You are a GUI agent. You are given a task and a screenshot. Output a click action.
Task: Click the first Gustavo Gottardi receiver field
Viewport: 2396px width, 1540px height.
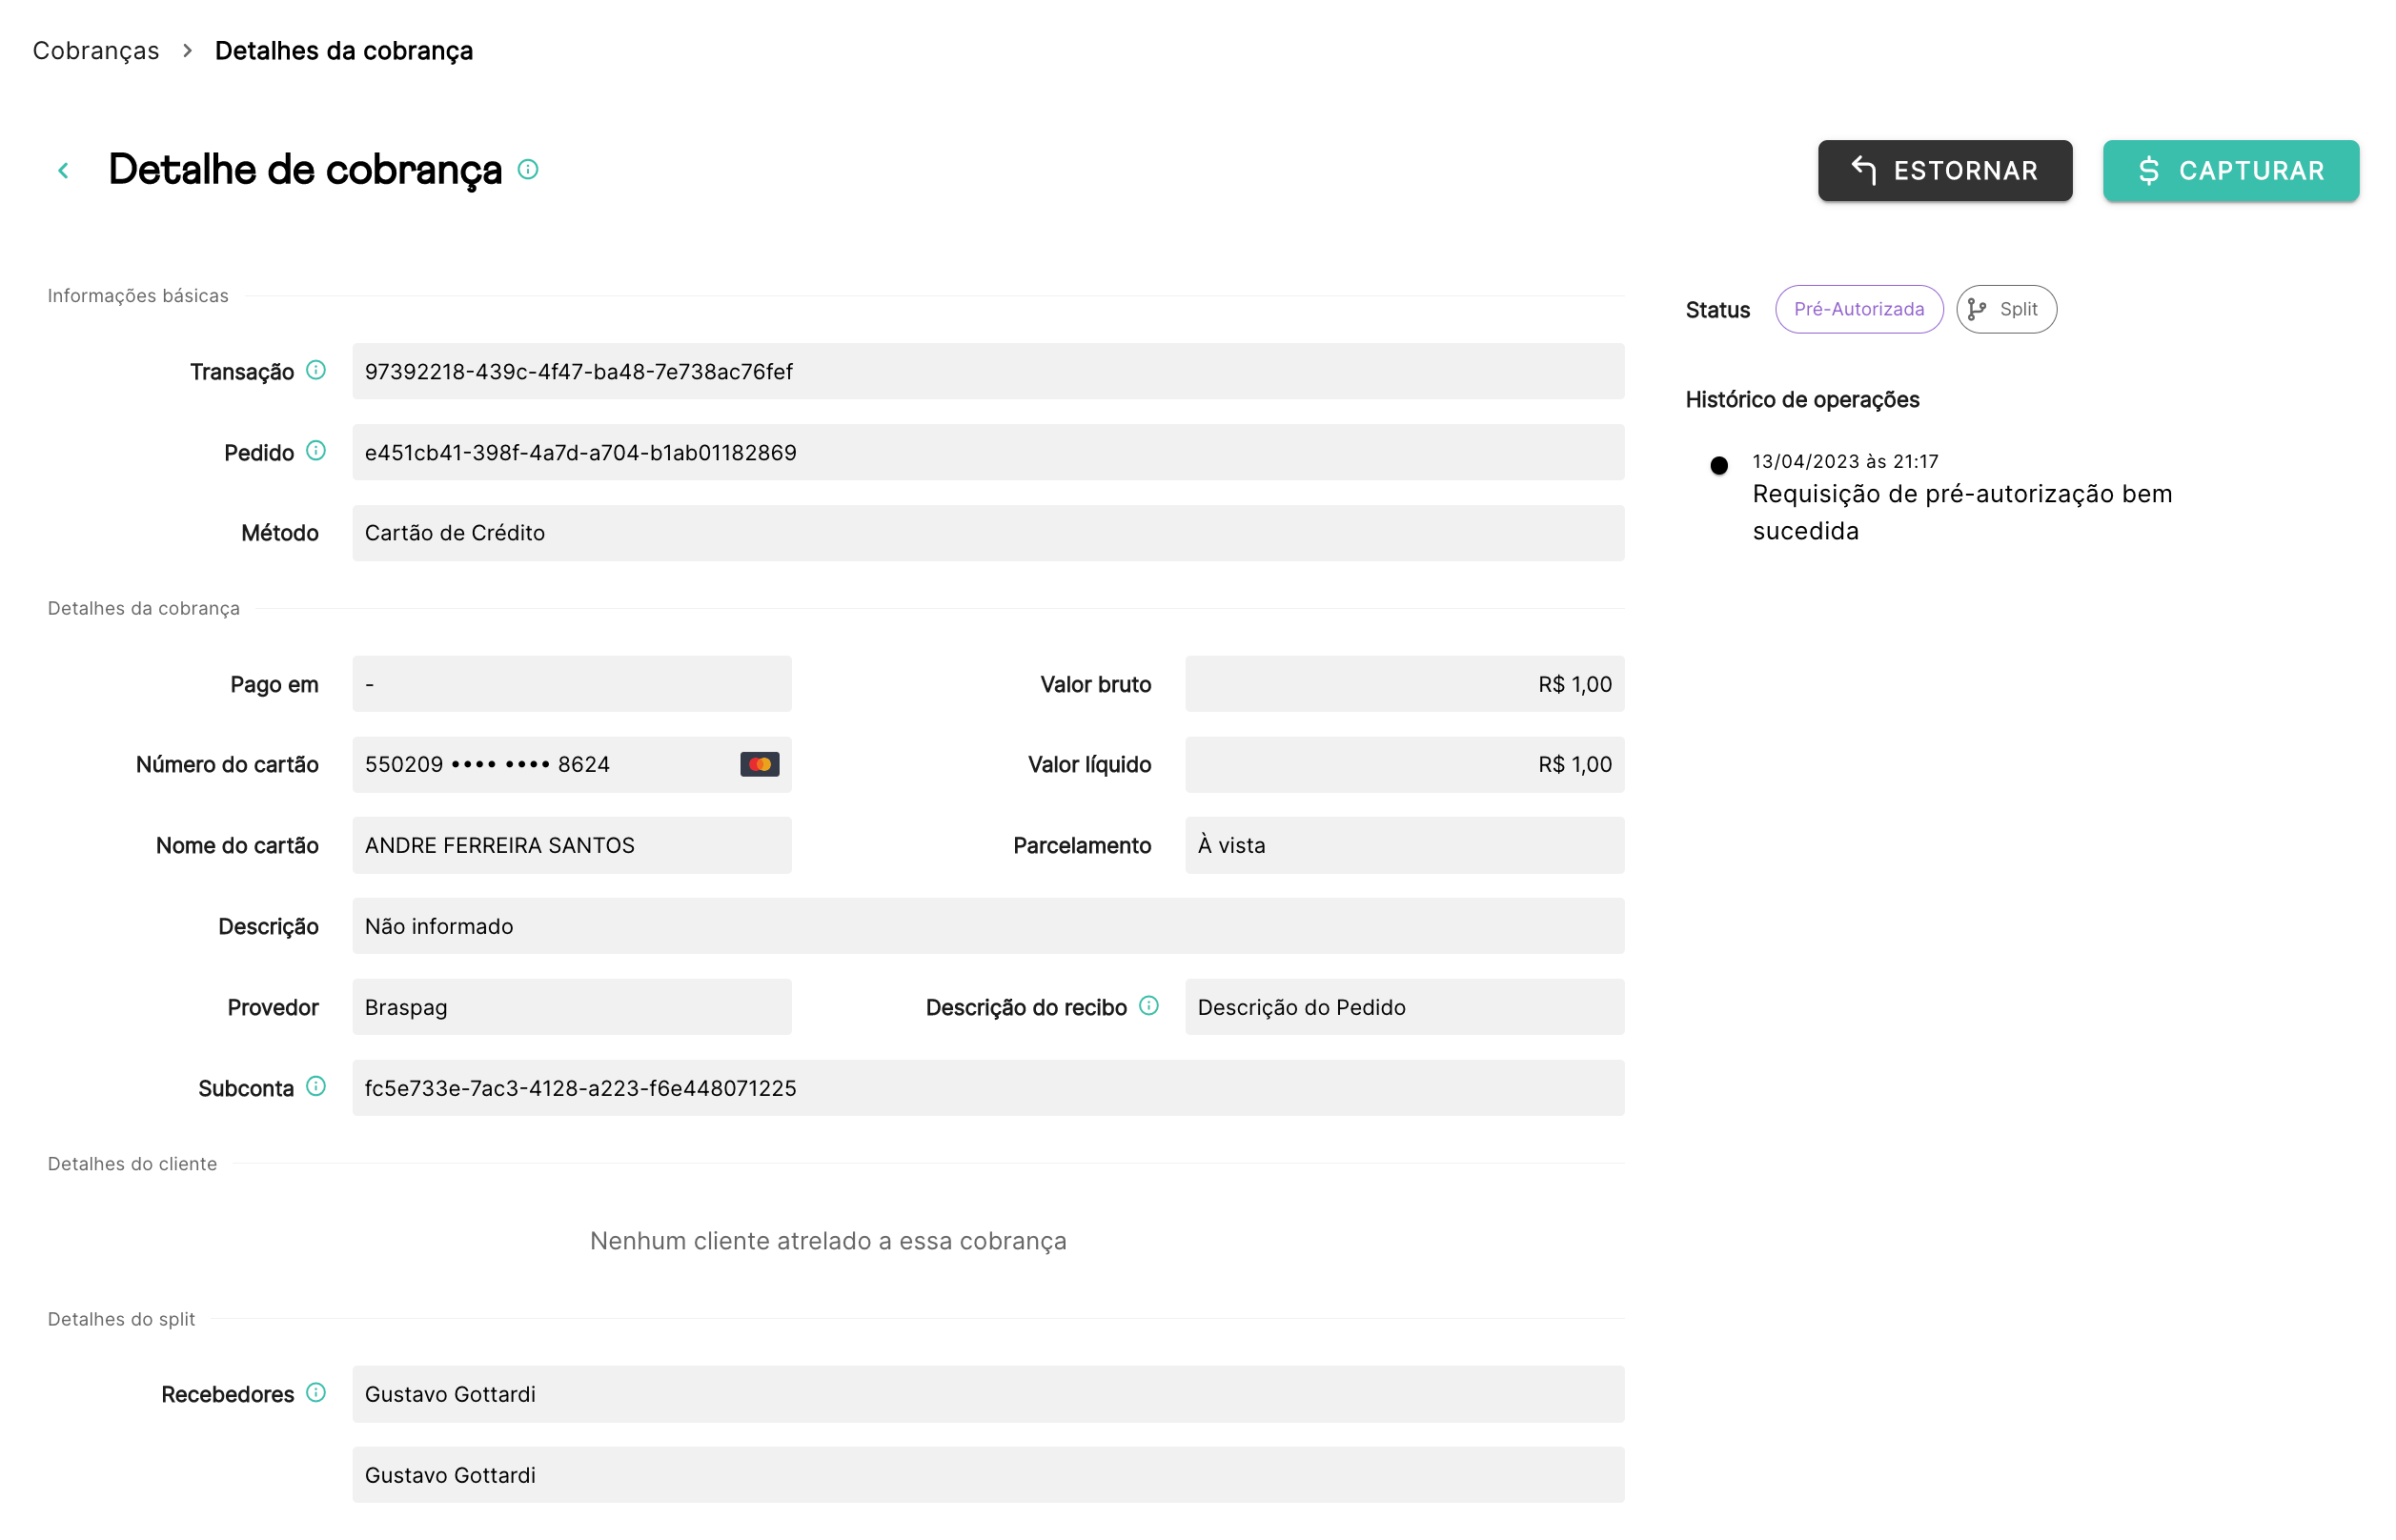(988, 1394)
